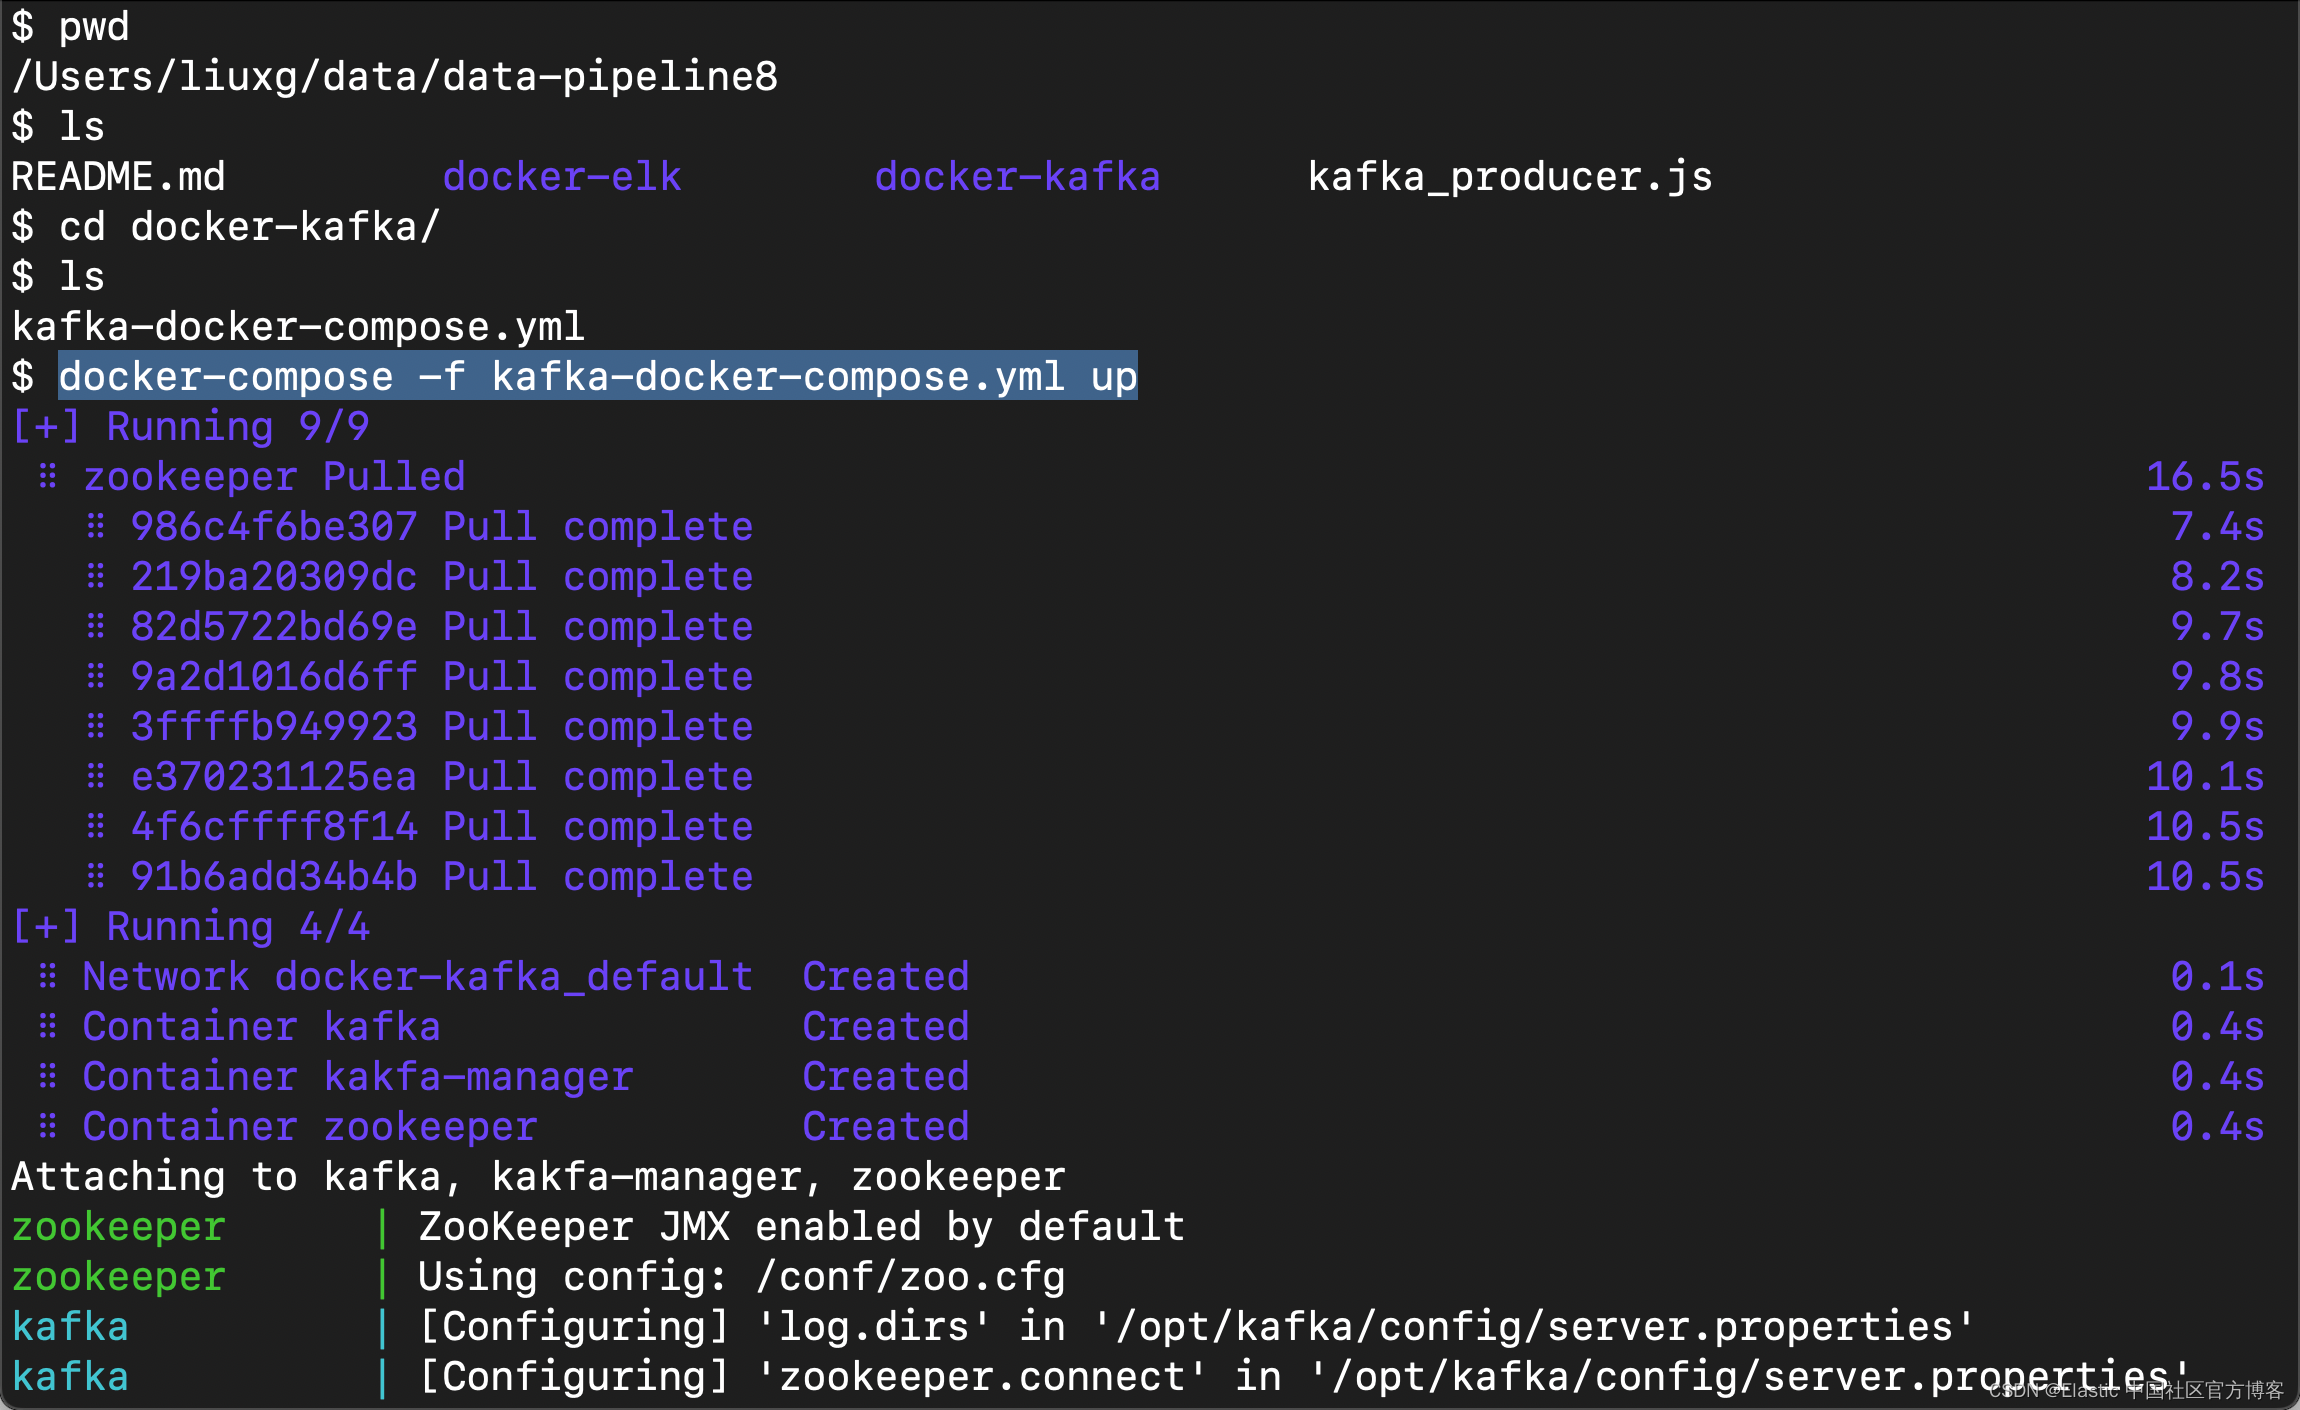
Task: Click the highlighted docker-compose up command
Action: (598, 377)
